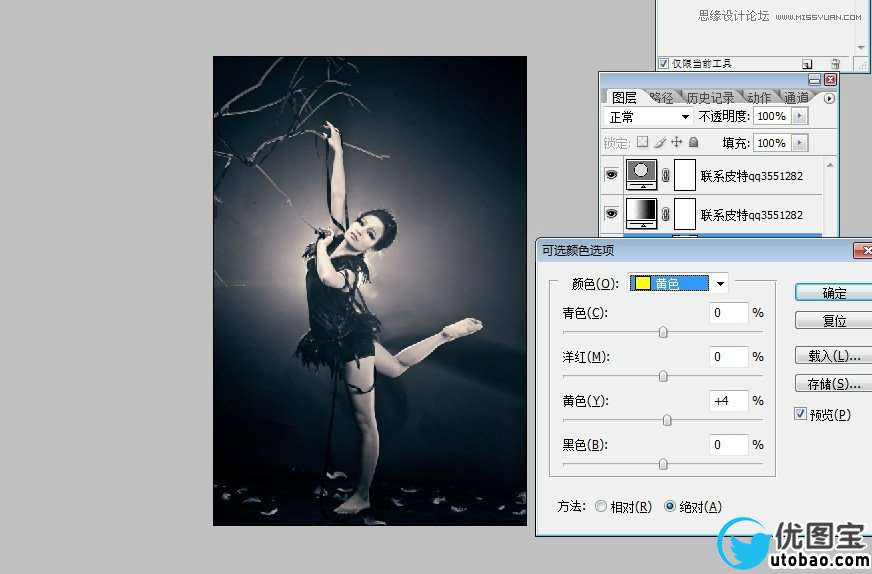The height and width of the screenshot is (574, 872).
Task: Click the 复位 reset button
Action: (834, 321)
